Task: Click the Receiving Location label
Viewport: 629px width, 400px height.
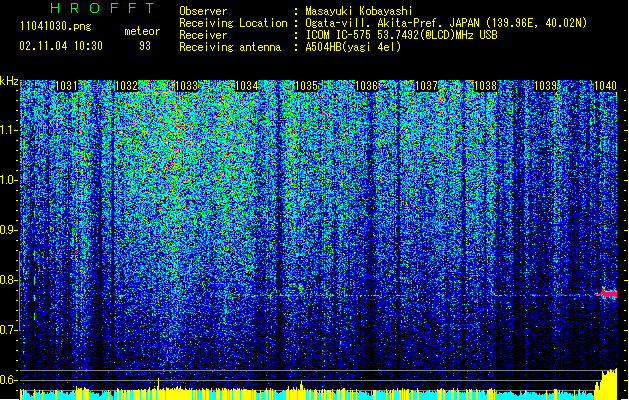Action: point(233,23)
